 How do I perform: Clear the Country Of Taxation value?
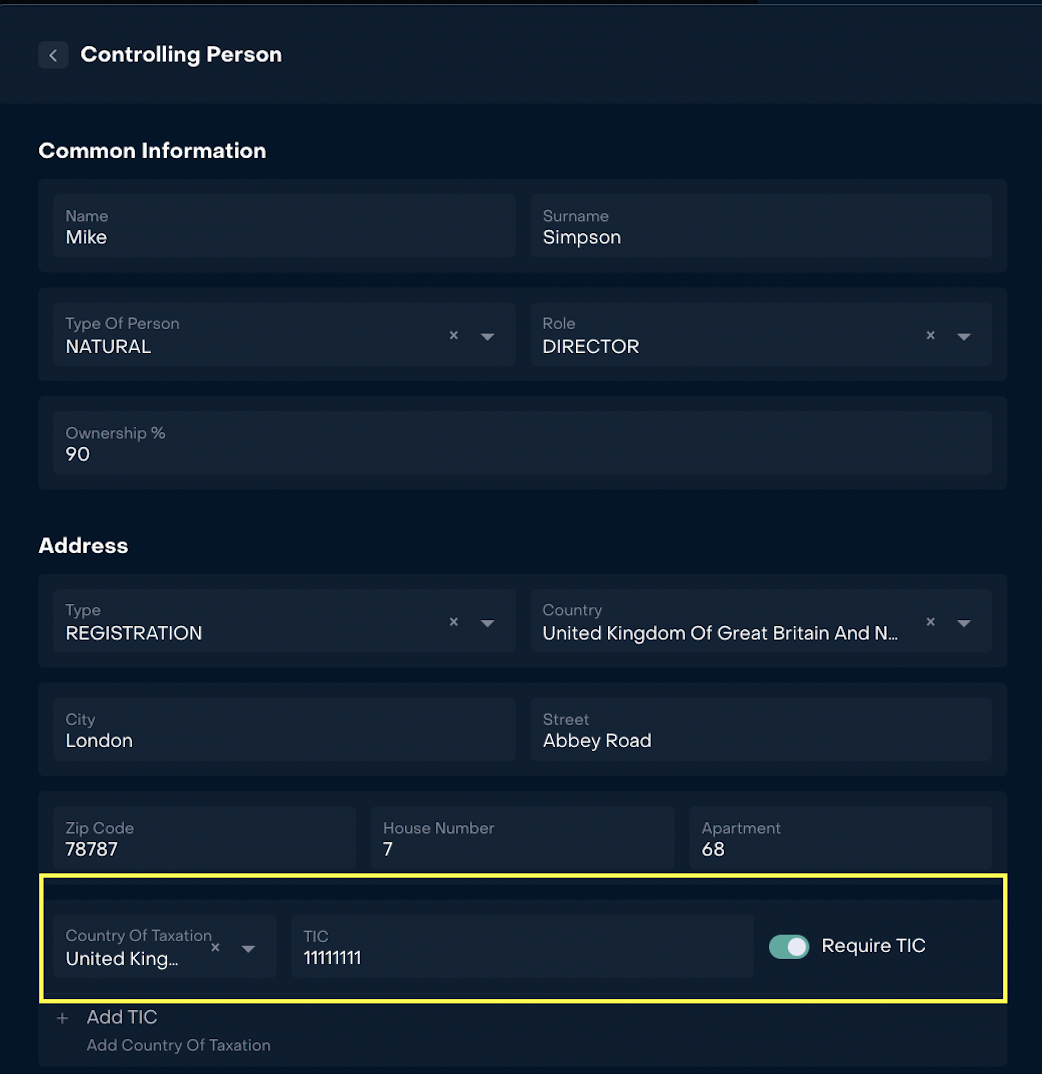tap(215, 947)
